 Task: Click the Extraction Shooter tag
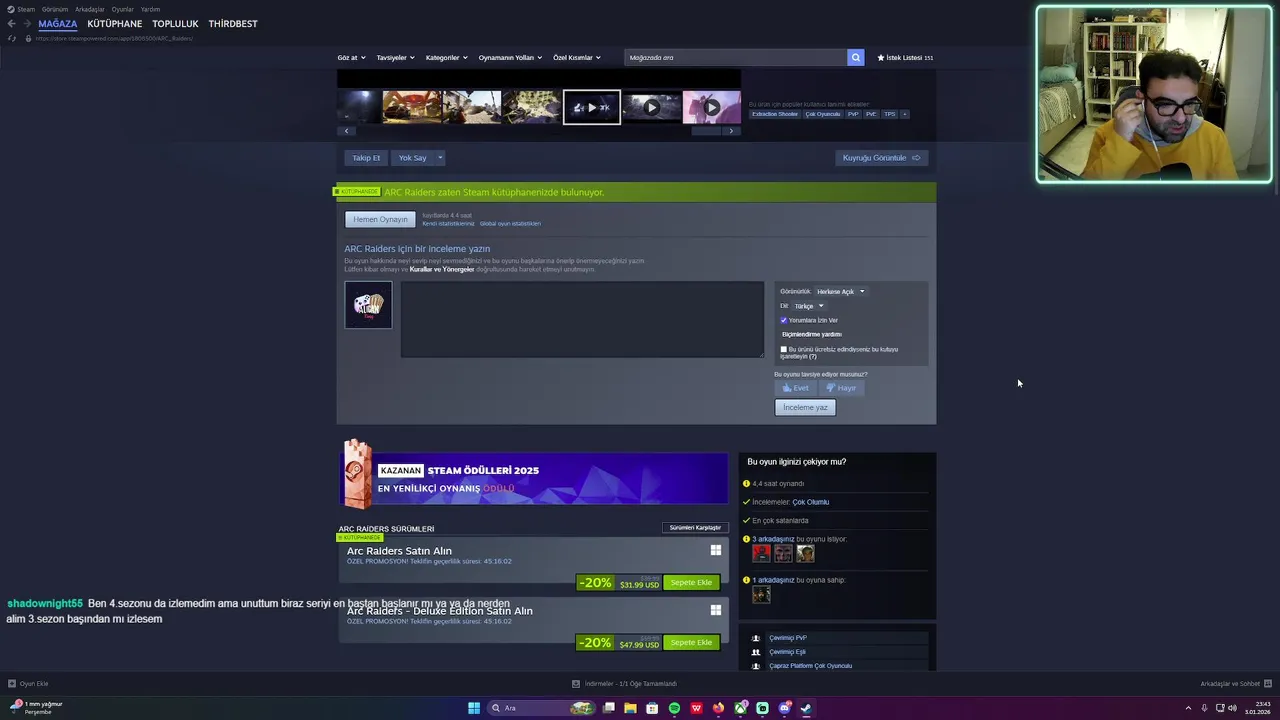(775, 114)
